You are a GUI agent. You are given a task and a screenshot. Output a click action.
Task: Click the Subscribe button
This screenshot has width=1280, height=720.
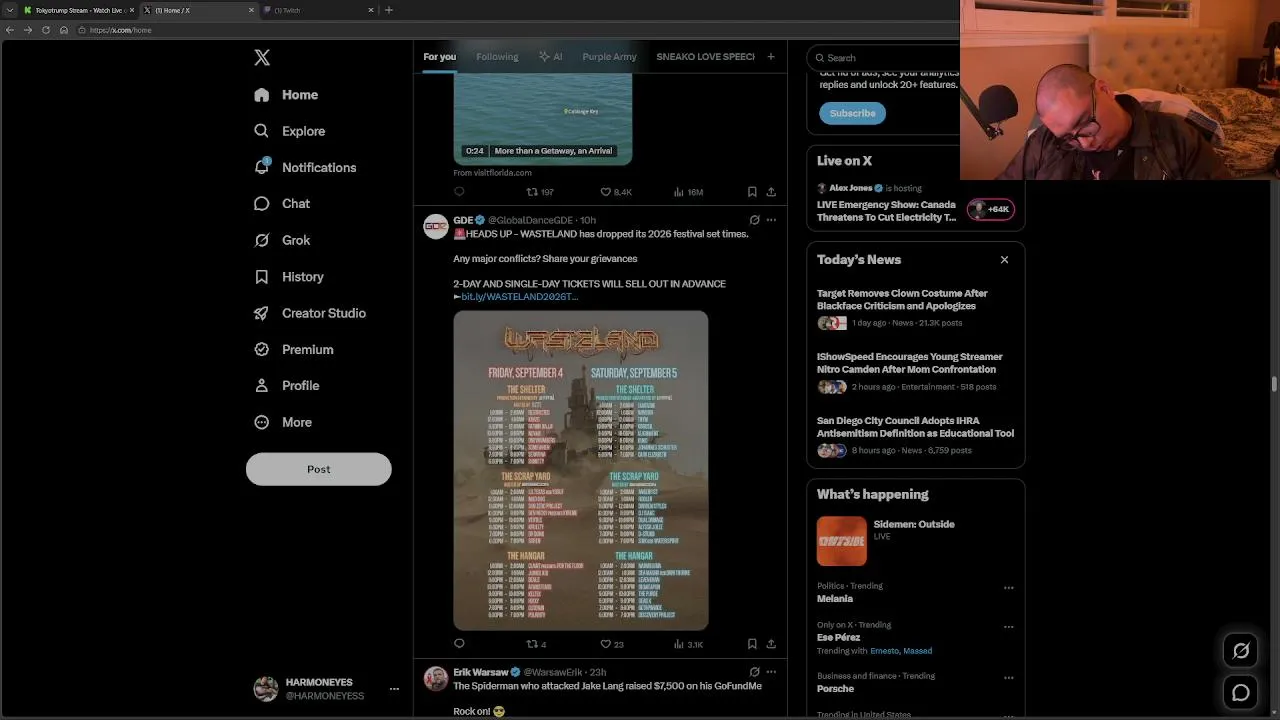coord(852,113)
